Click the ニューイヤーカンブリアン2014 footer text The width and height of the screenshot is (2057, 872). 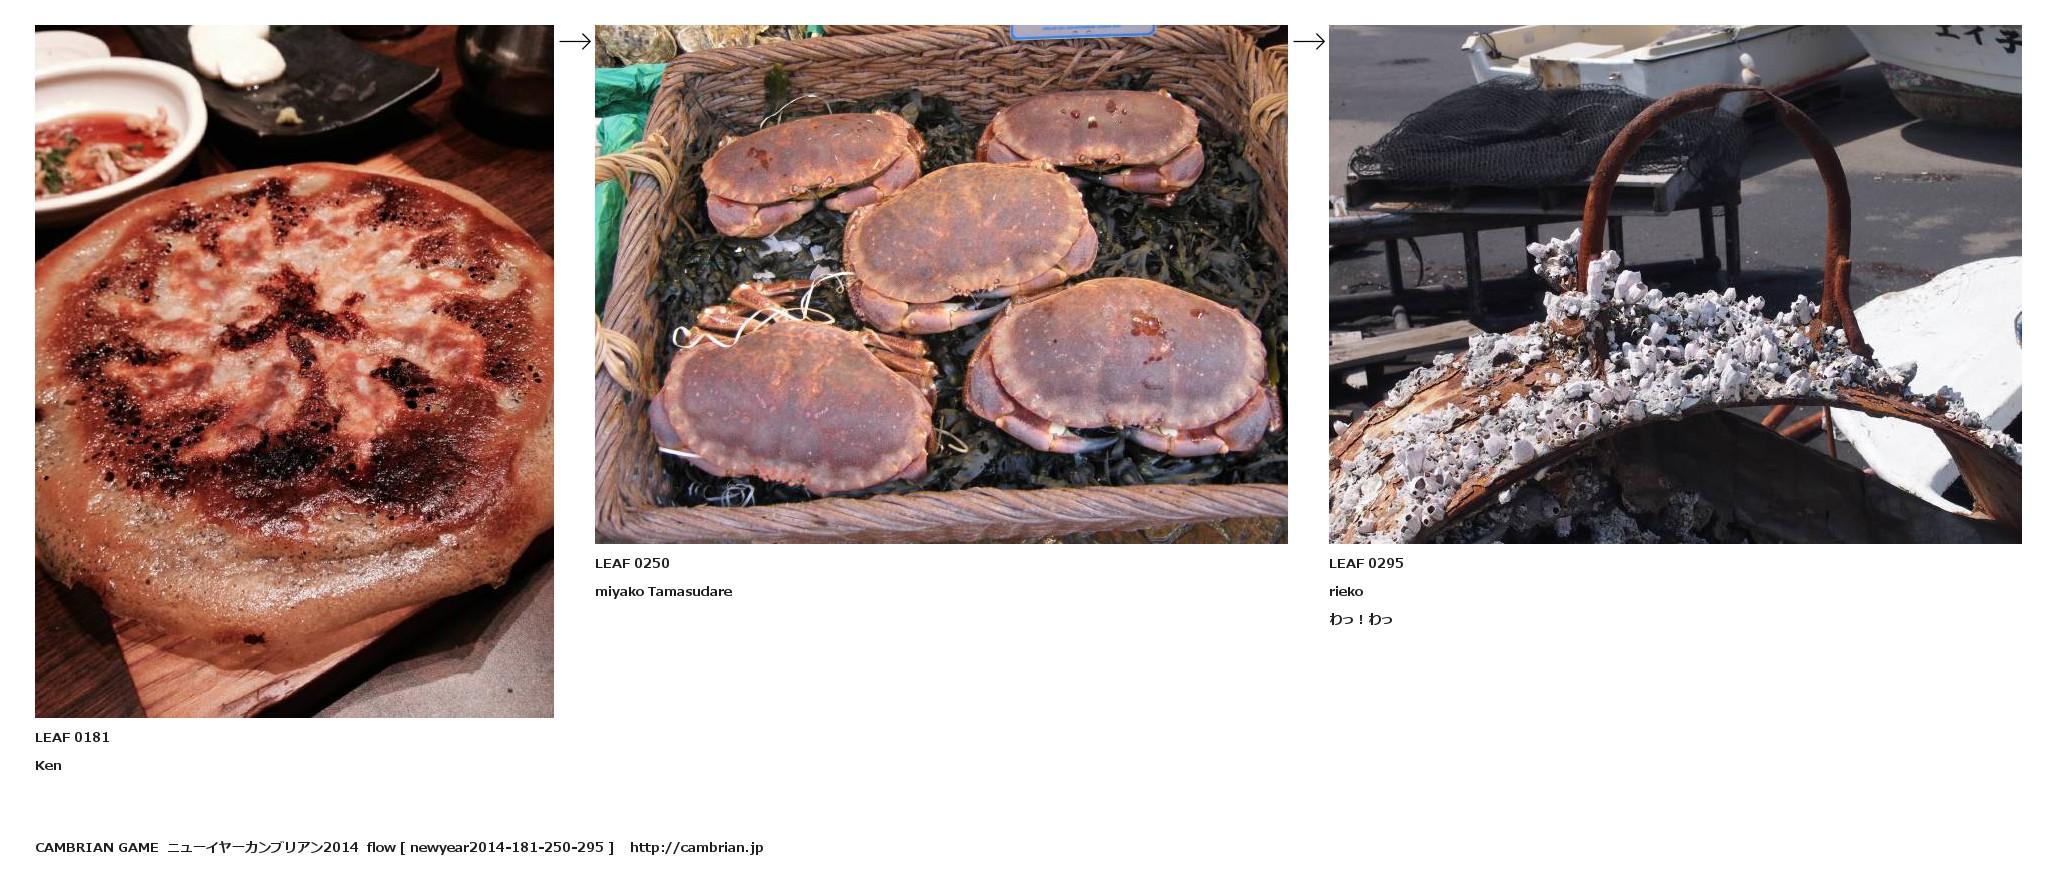262,847
